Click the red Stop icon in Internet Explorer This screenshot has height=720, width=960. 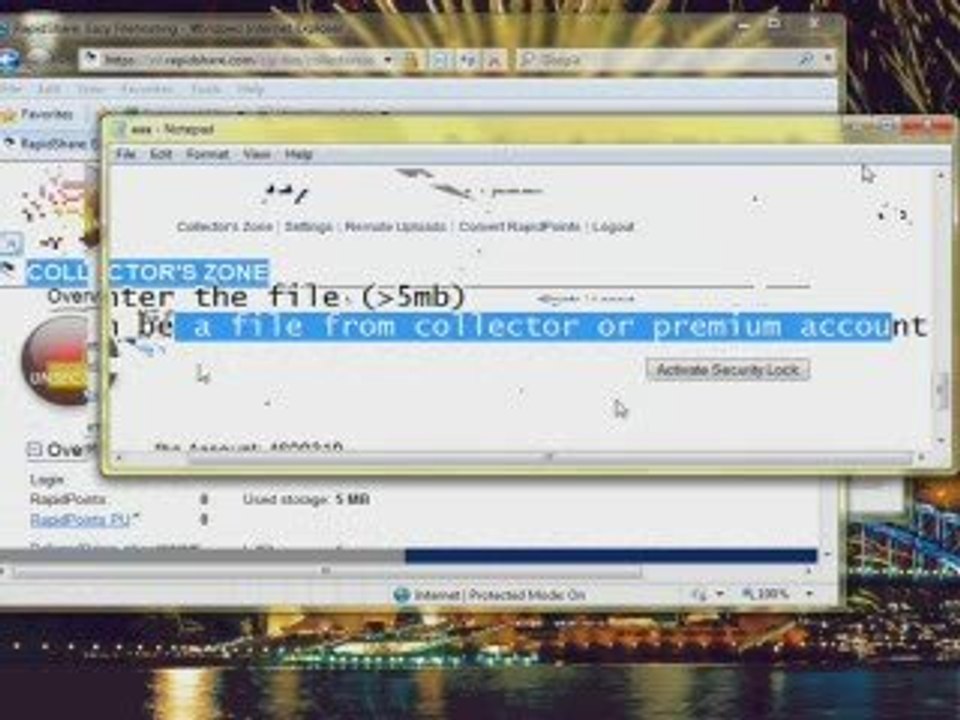pyautogui.click(x=495, y=60)
